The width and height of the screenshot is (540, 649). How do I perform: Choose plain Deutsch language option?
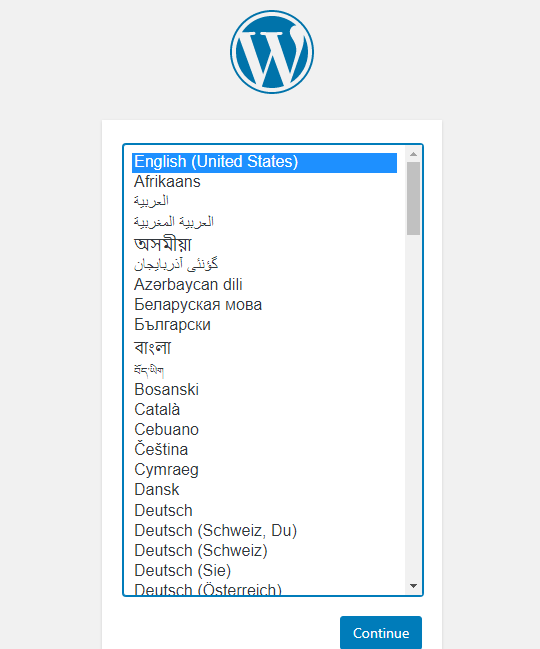pyautogui.click(x=264, y=511)
